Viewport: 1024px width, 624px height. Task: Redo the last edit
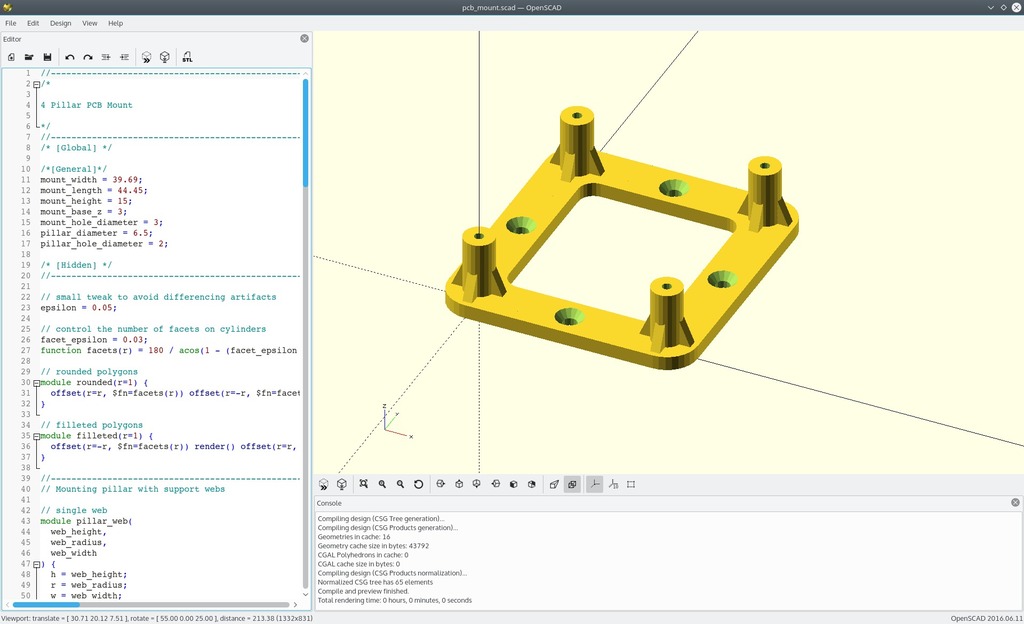click(88, 57)
